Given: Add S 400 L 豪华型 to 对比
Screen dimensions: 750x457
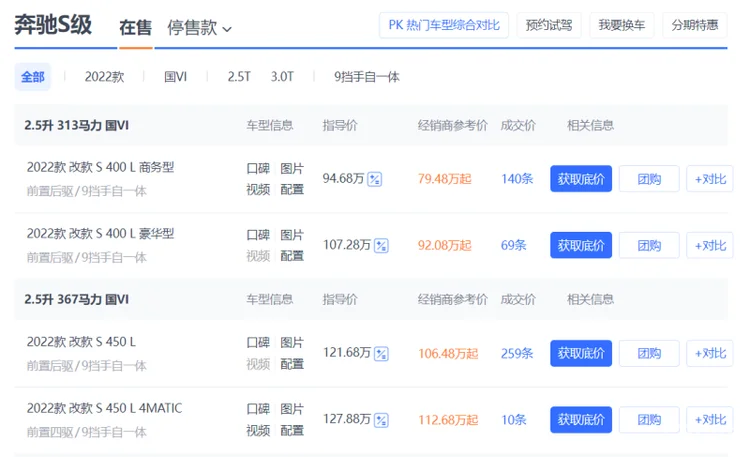Looking at the screenshot, I should pyautogui.click(x=710, y=245).
